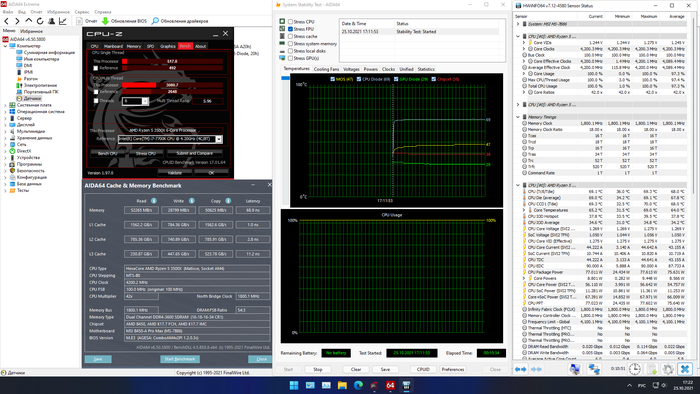Screen dimensions: 700x394
Task: Click HWiNFO shrink columns faded arrows icon
Action: [536, 369]
